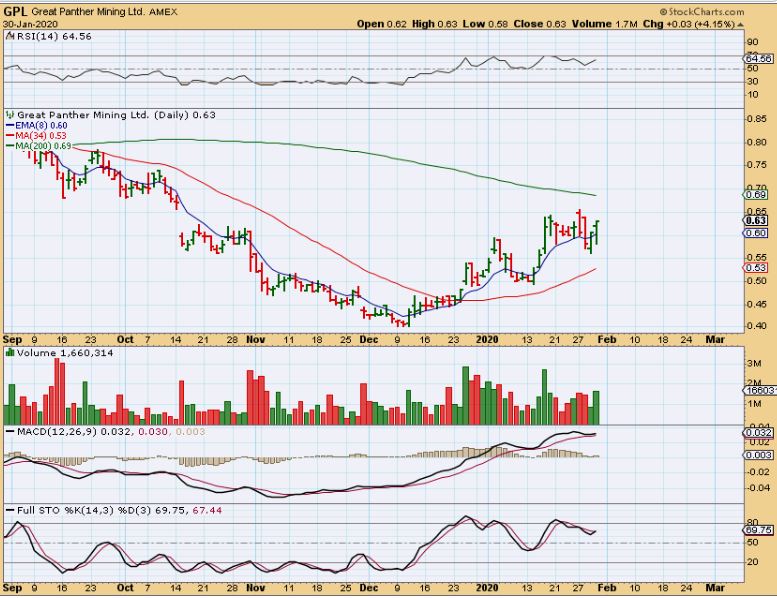Click the 0.003 MACD histogram axis tag

[758, 455]
